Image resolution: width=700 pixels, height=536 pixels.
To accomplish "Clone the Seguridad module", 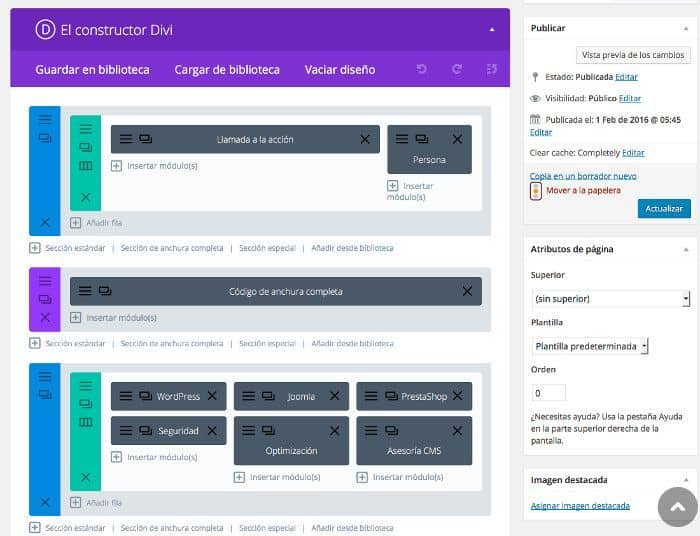I will 146,431.
